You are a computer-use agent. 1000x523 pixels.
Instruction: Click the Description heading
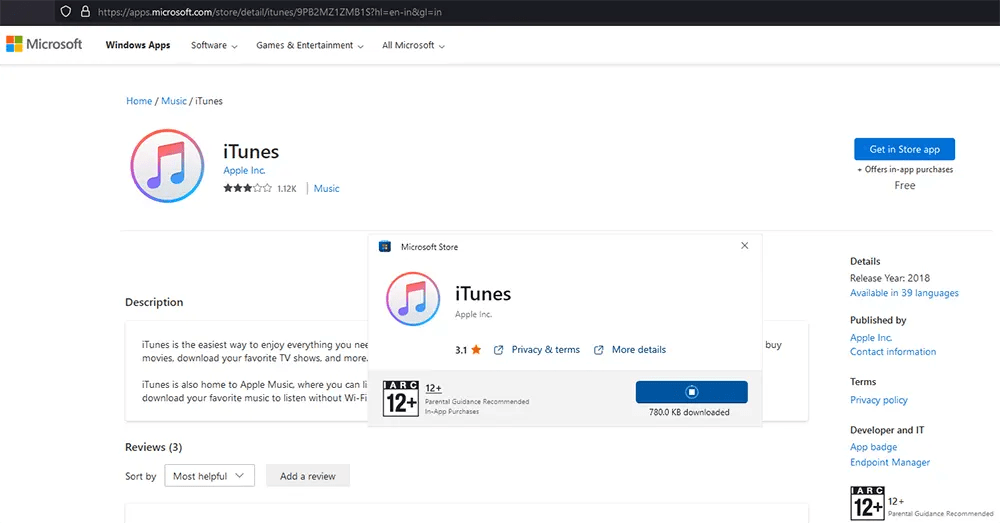click(154, 302)
